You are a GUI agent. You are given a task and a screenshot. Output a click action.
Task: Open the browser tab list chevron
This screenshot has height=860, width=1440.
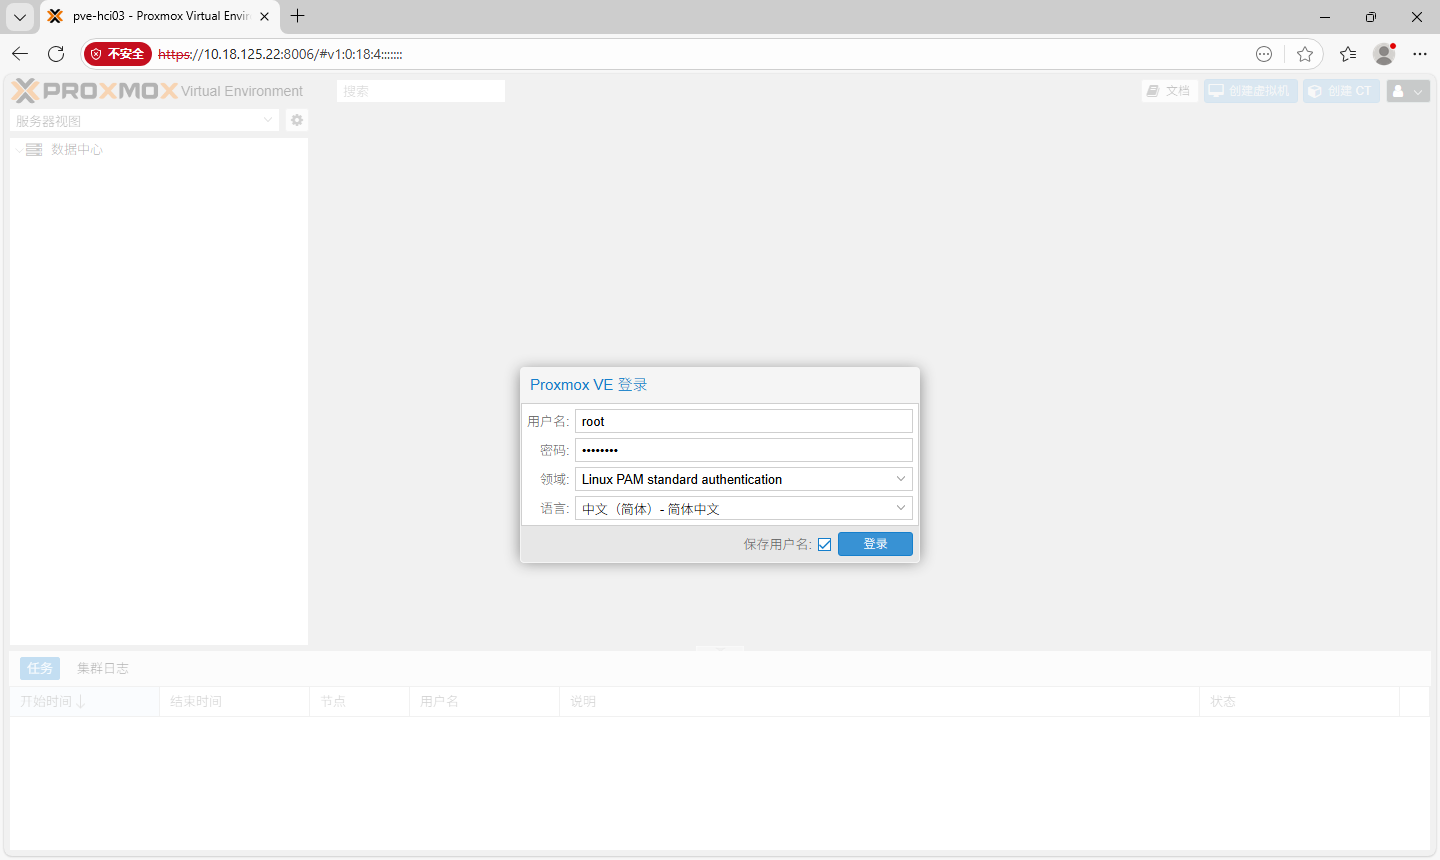(20, 16)
